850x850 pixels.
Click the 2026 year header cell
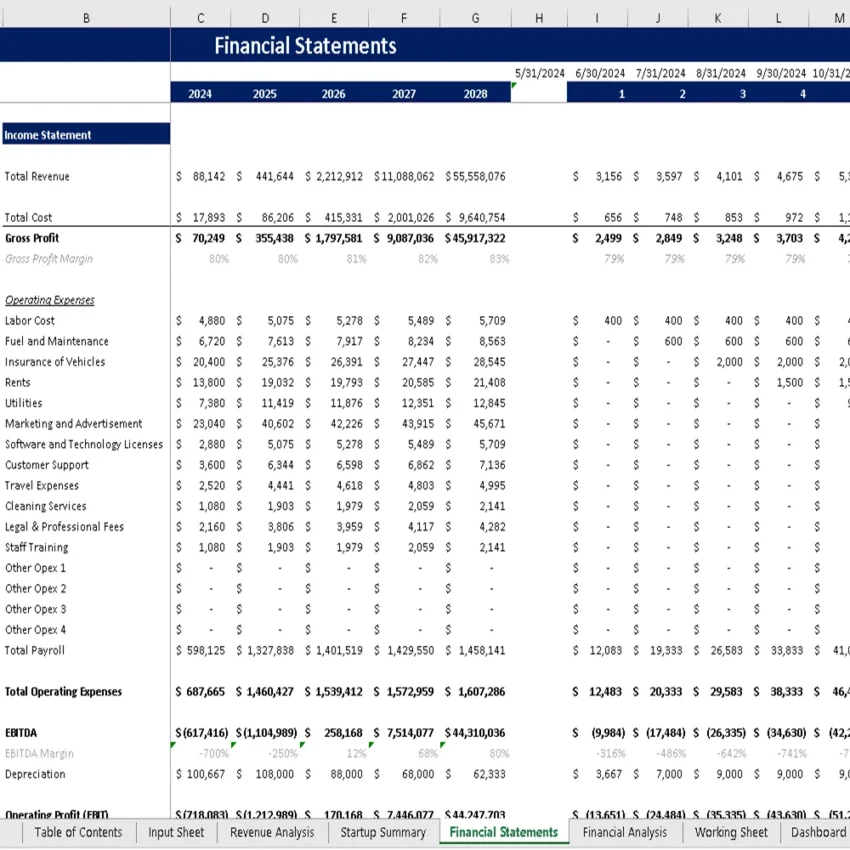tap(333, 93)
